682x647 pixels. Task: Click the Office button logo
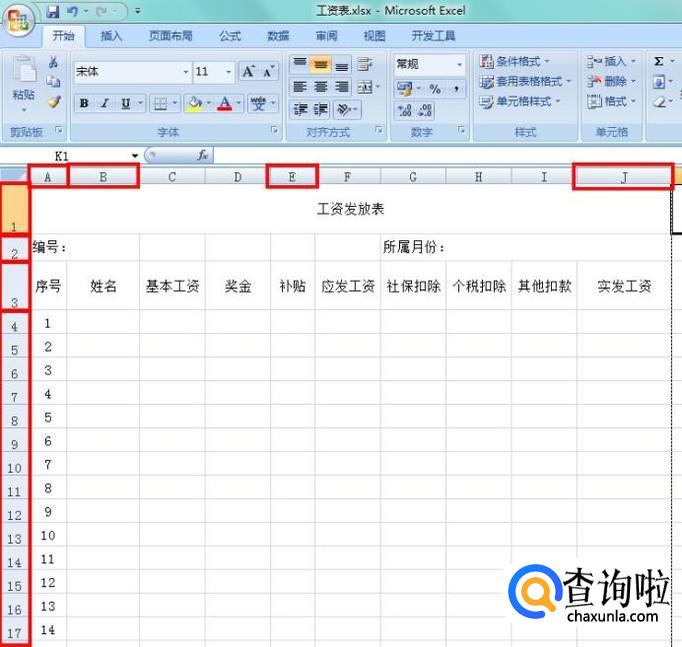18,20
